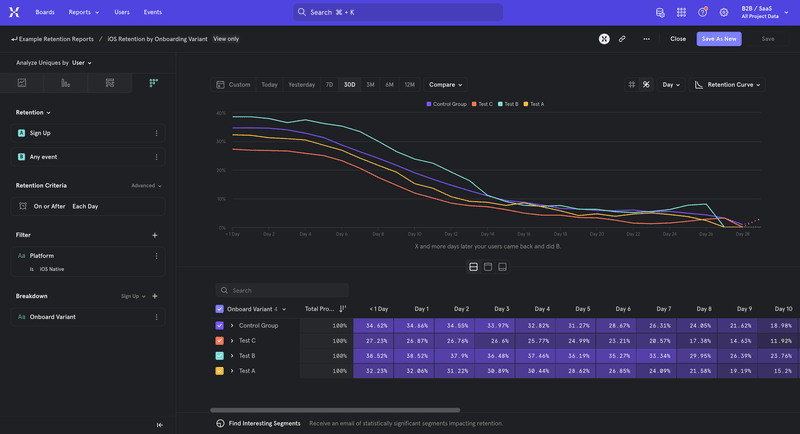The width and height of the screenshot is (800, 434).
Task: Uncheck the Control Group checkbox
Action: [220, 325]
